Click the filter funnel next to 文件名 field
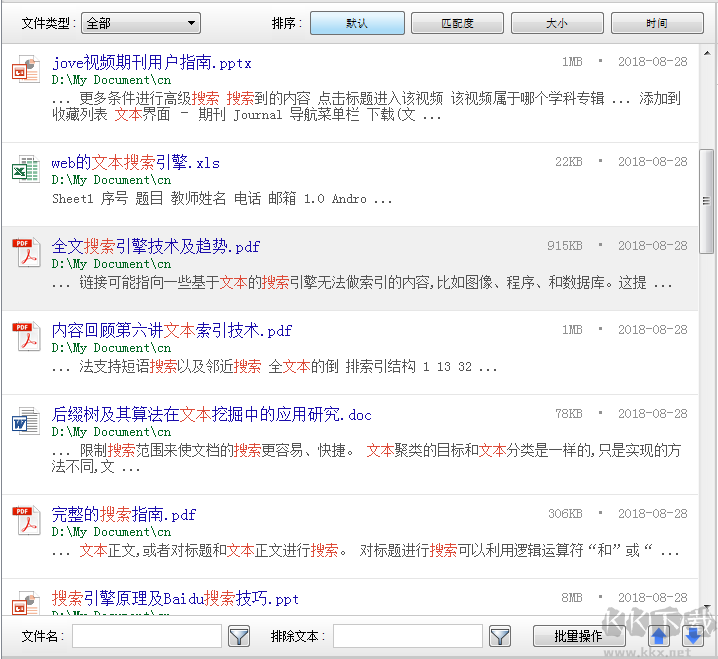 [x=239, y=636]
